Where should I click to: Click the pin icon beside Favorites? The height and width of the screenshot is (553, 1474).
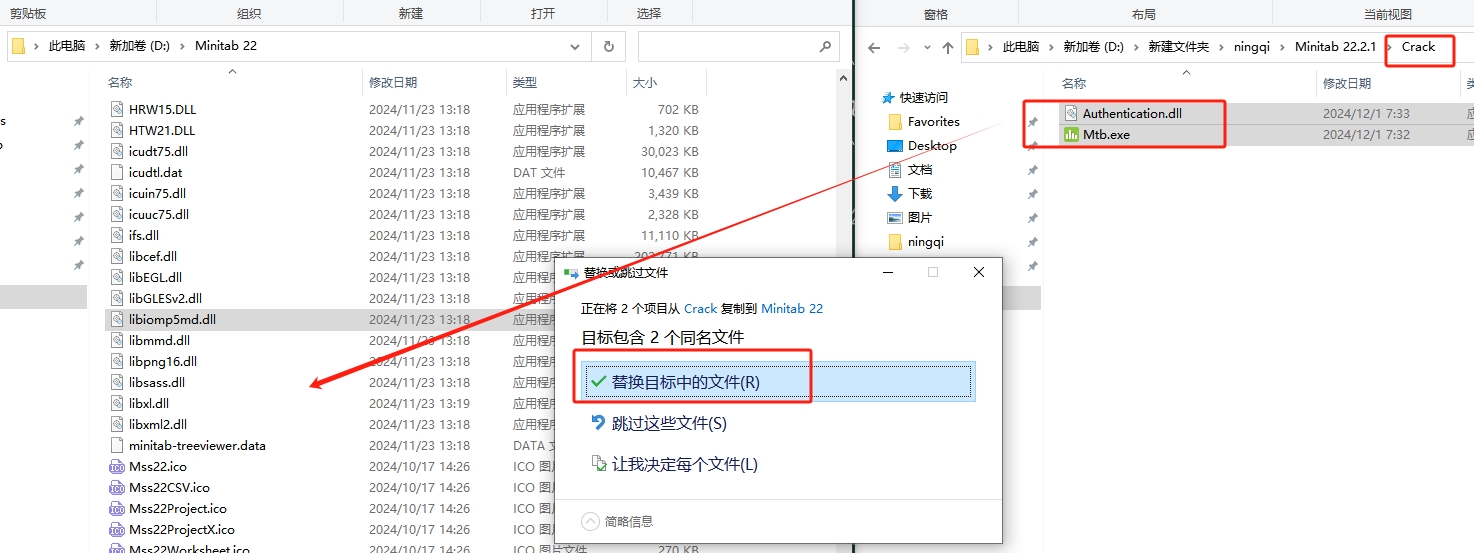(1032, 122)
